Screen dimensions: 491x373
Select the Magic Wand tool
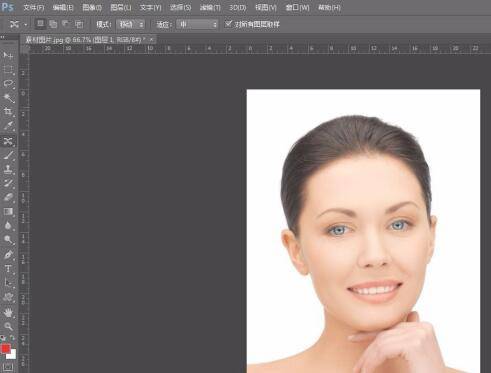[8, 98]
